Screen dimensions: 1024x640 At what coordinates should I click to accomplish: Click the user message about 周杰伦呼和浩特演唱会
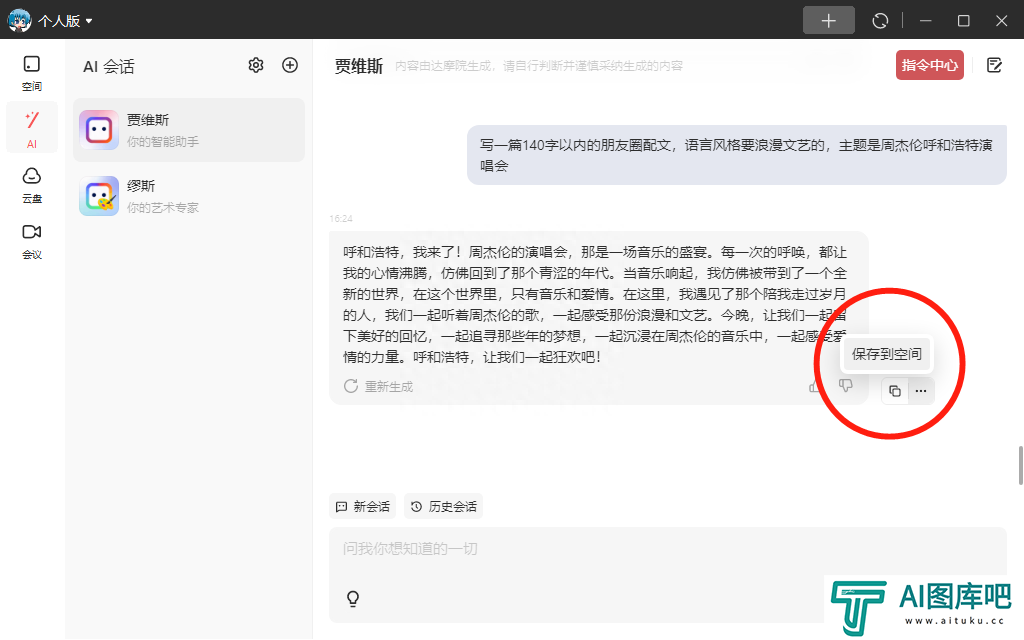pyautogui.click(x=737, y=155)
